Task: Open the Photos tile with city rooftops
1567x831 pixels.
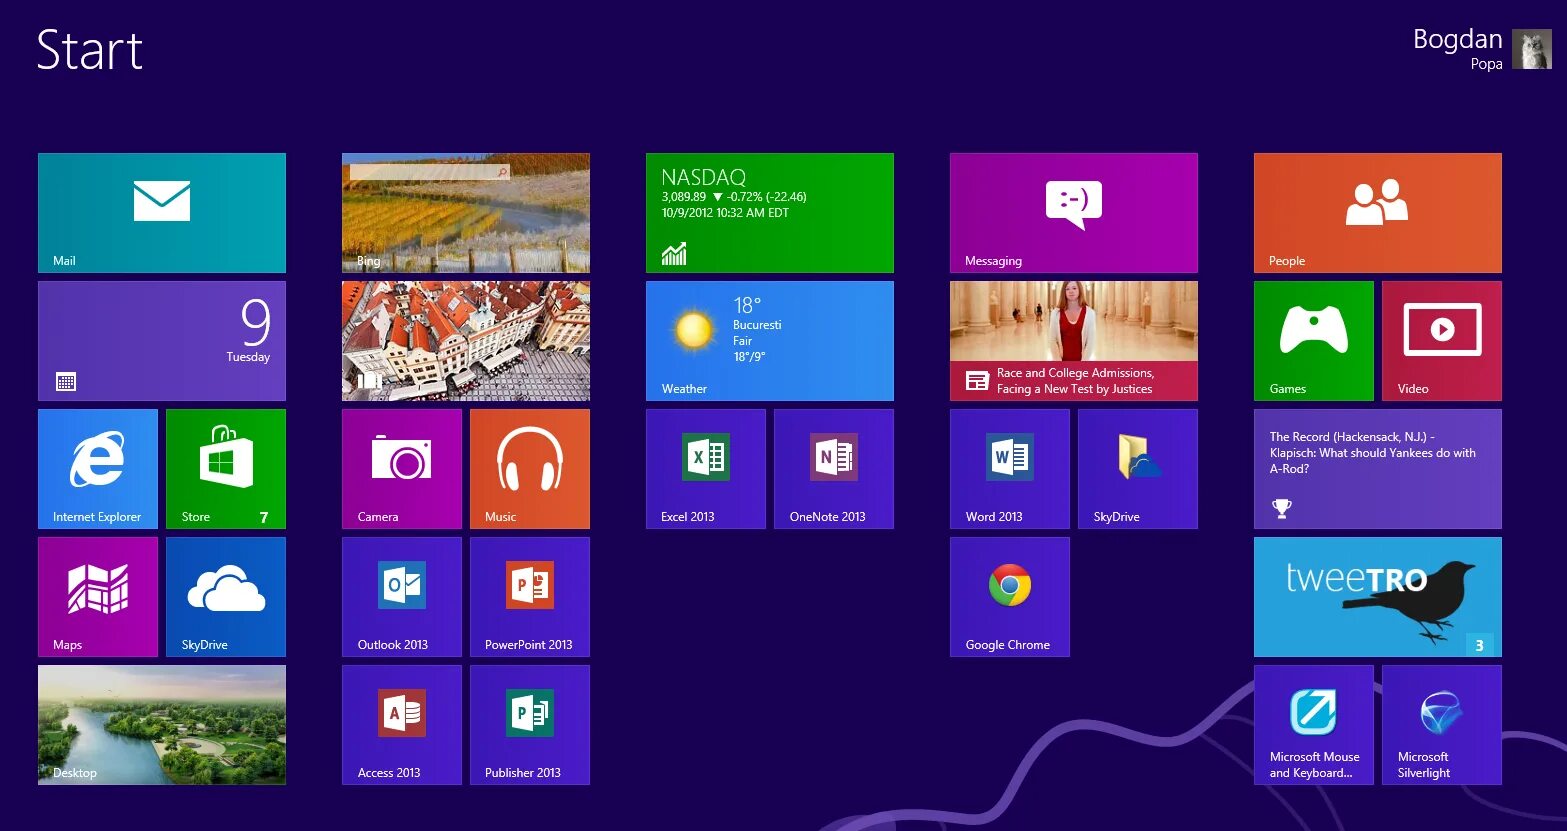Action: 466,341
